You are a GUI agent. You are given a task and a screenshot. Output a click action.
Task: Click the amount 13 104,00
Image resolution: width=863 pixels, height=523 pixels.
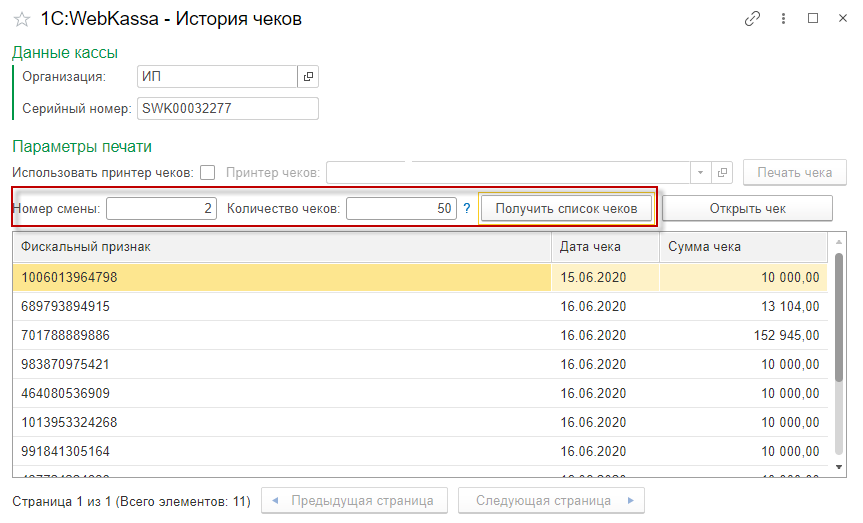click(x=790, y=307)
